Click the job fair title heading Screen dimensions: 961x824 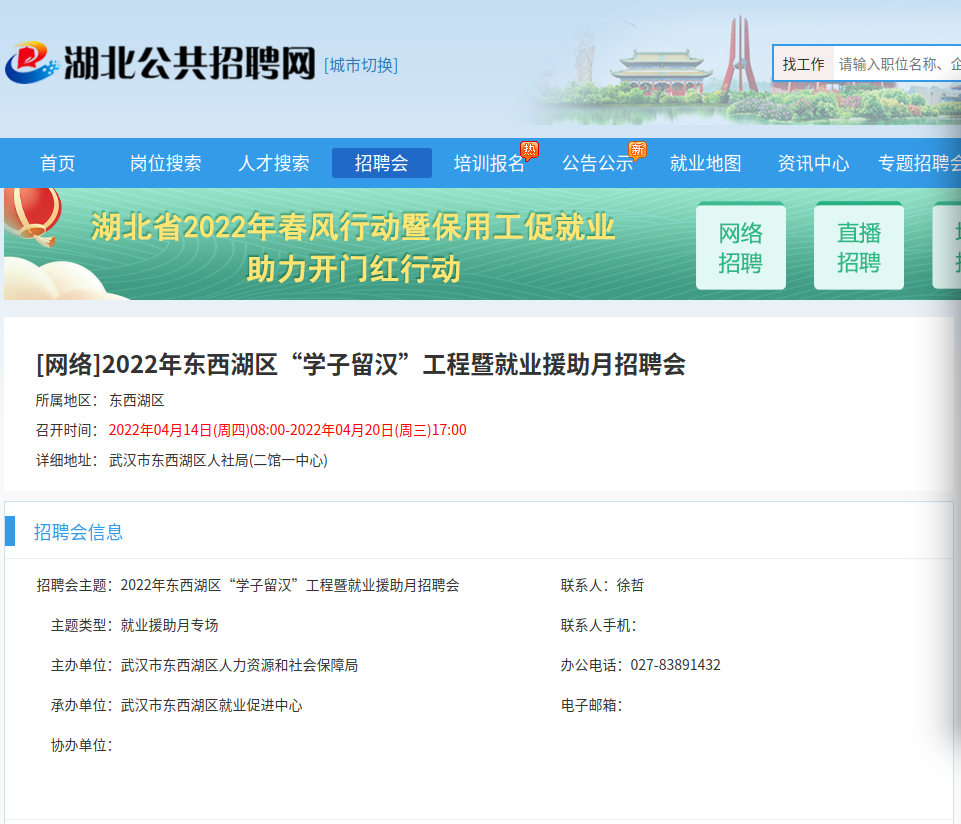[x=360, y=364]
